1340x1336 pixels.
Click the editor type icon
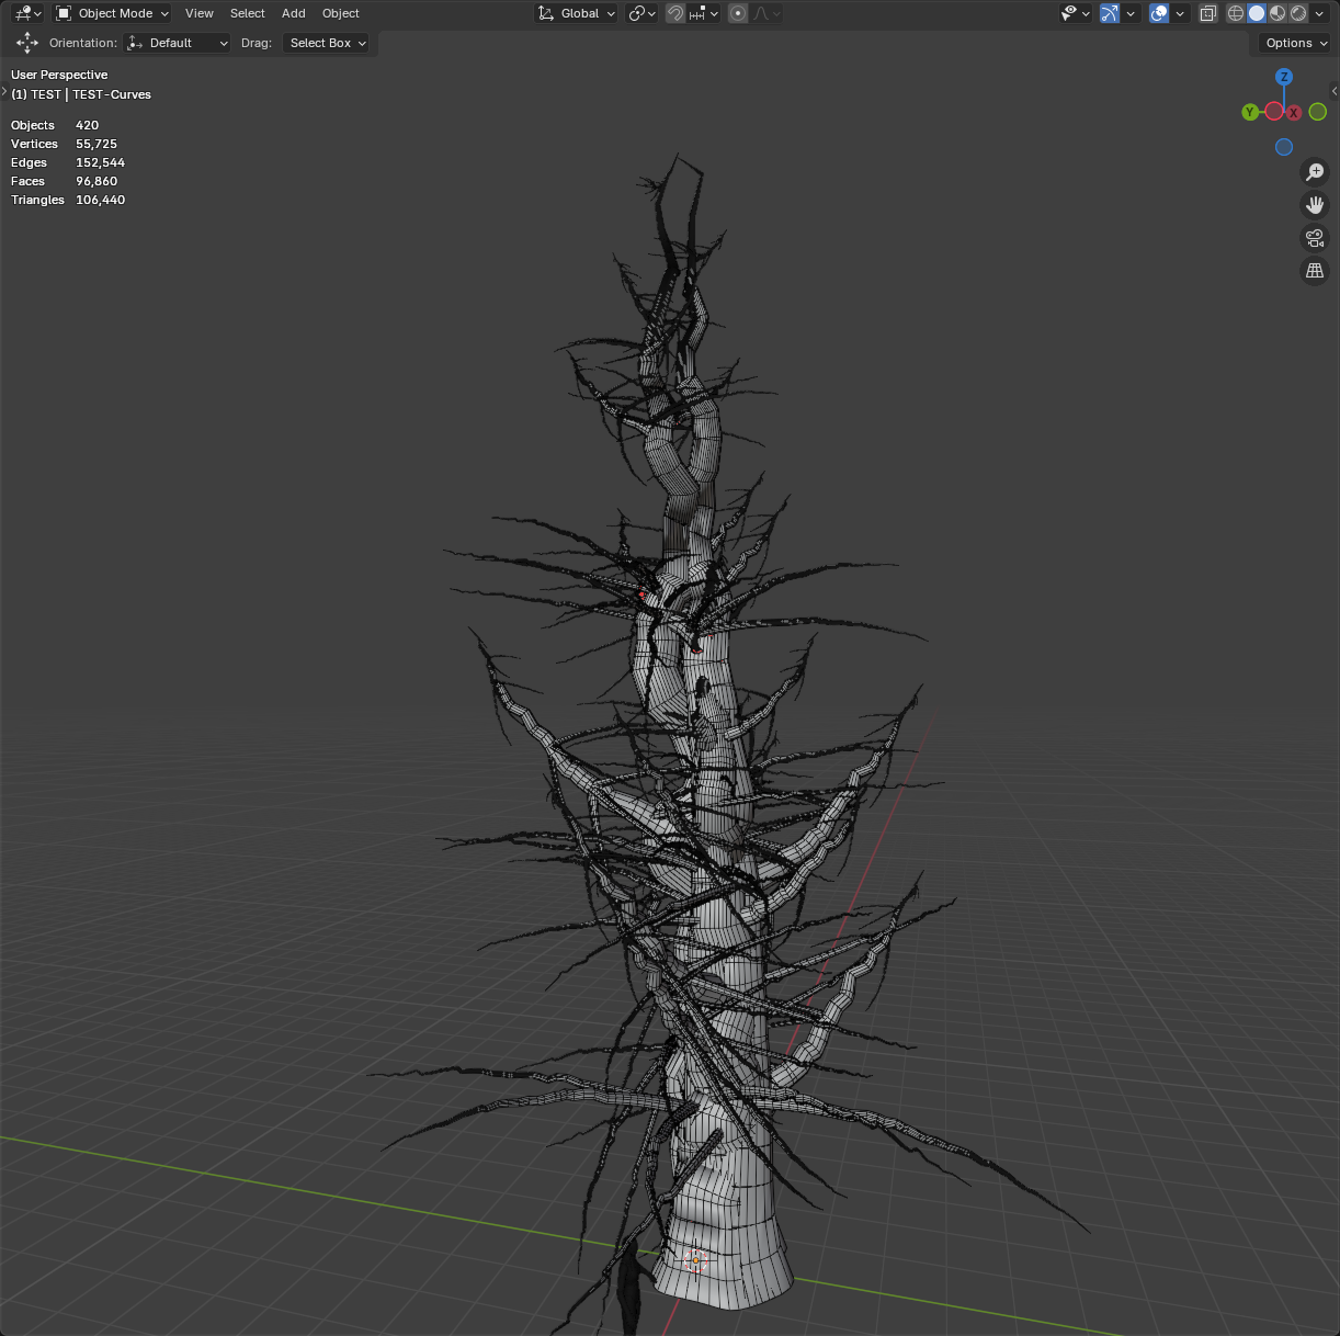coord(27,13)
